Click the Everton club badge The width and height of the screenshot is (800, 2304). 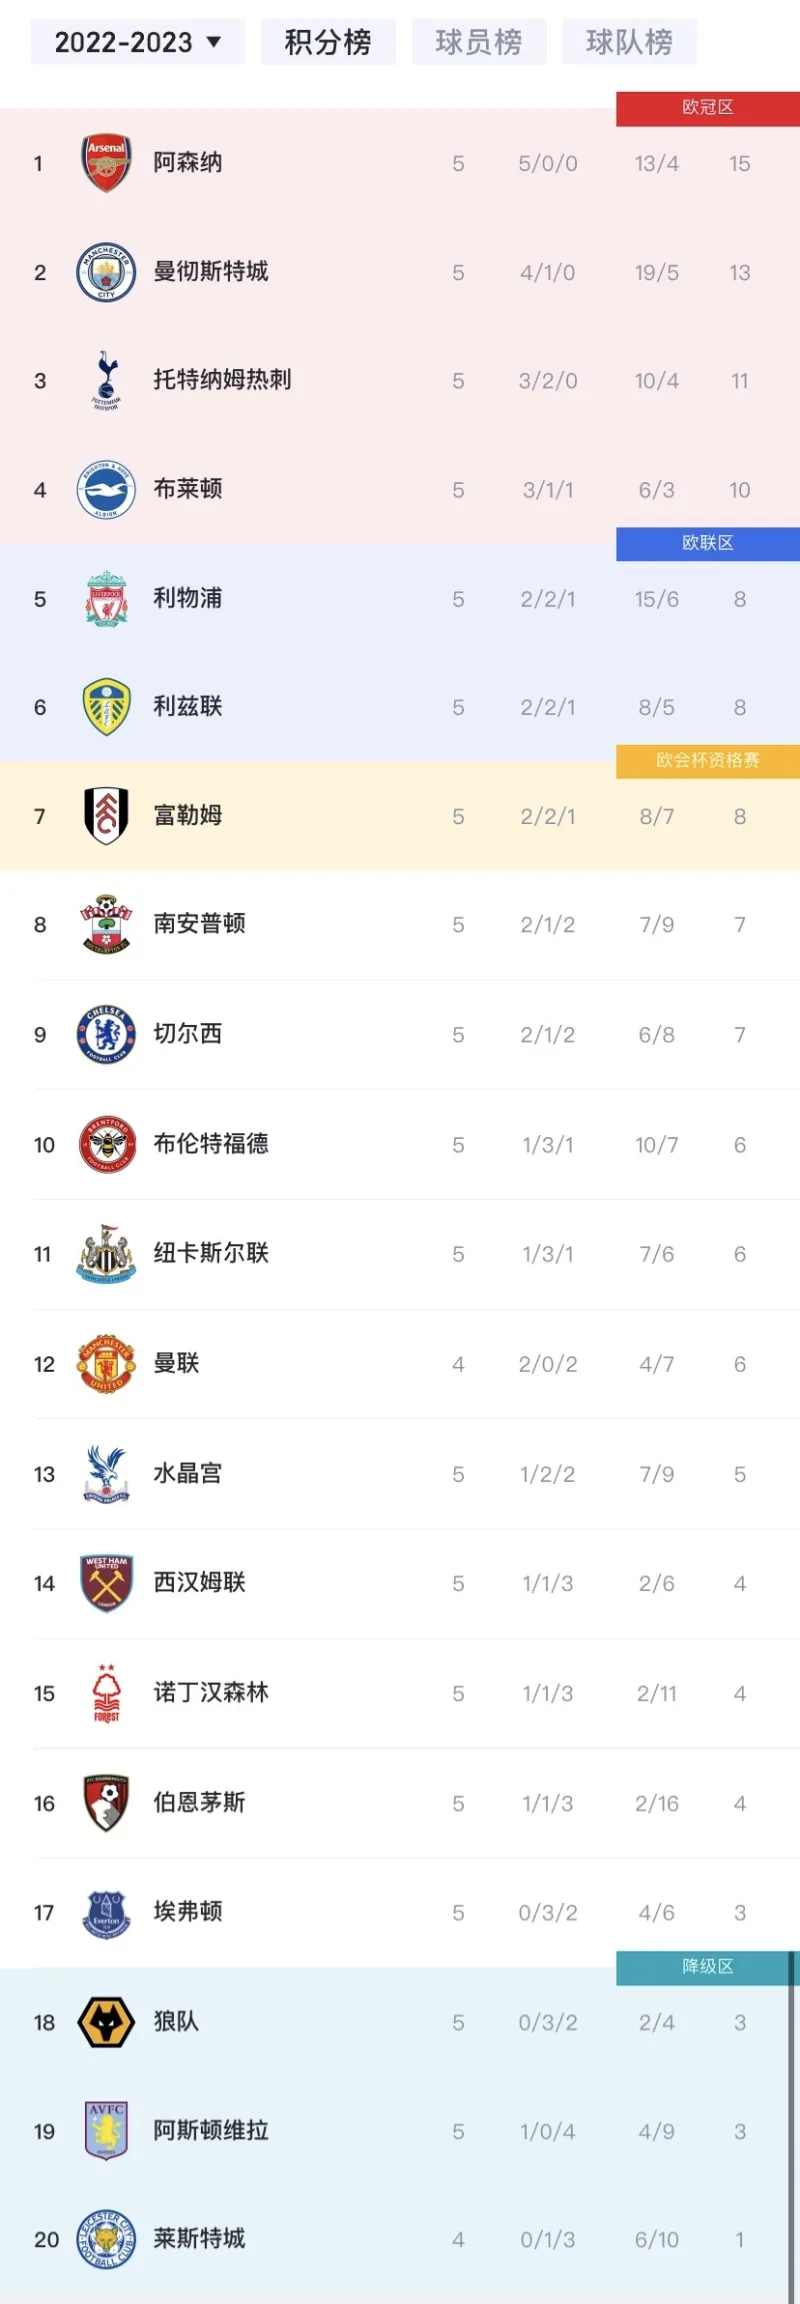coord(106,1913)
